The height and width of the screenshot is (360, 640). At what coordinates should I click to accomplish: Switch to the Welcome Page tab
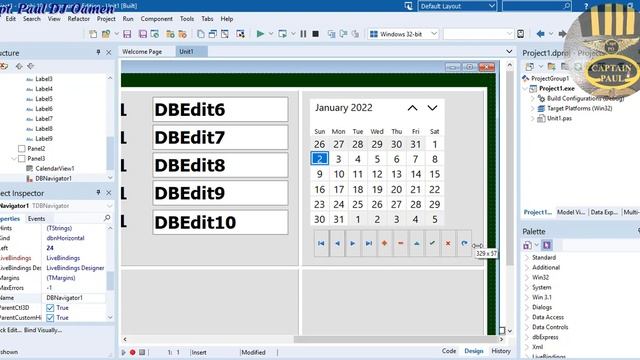[x=142, y=52]
